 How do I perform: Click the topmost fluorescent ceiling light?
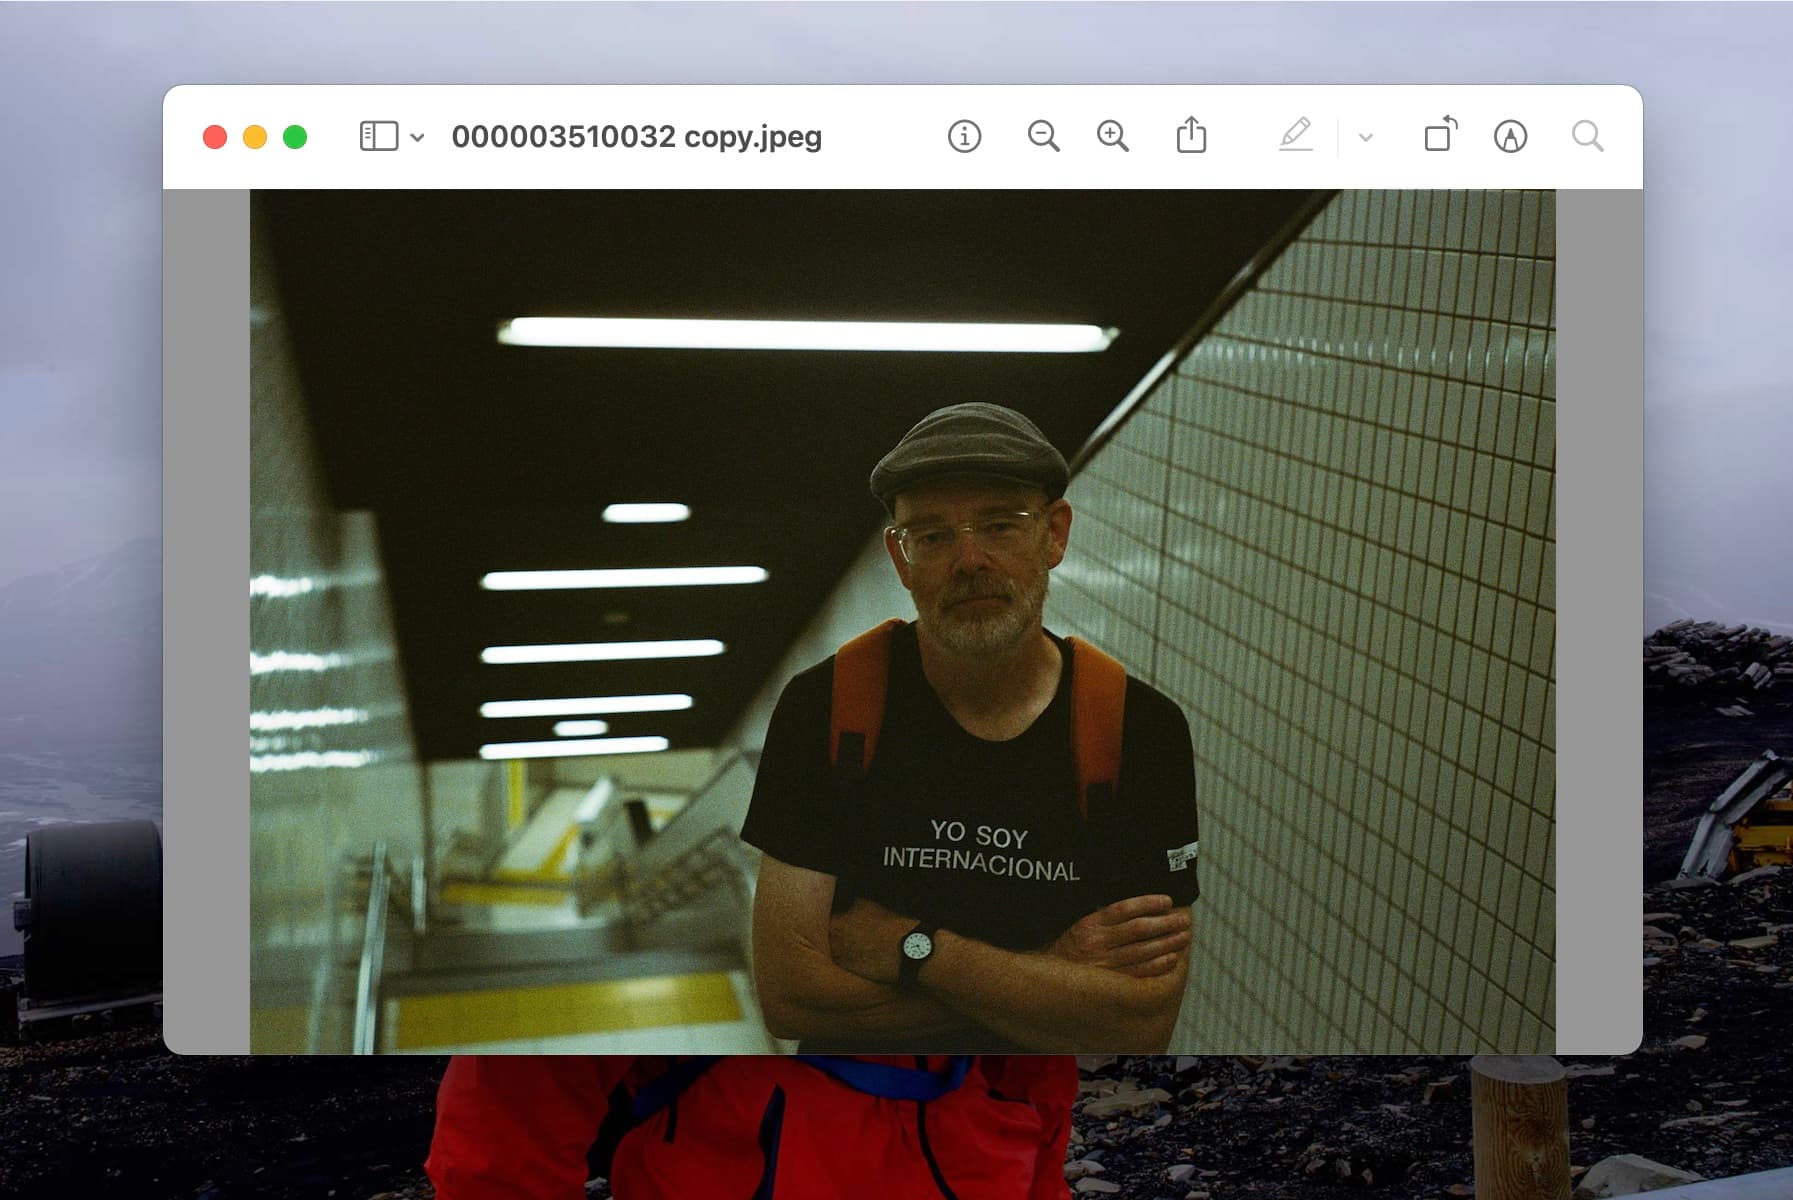pos(806,334)
